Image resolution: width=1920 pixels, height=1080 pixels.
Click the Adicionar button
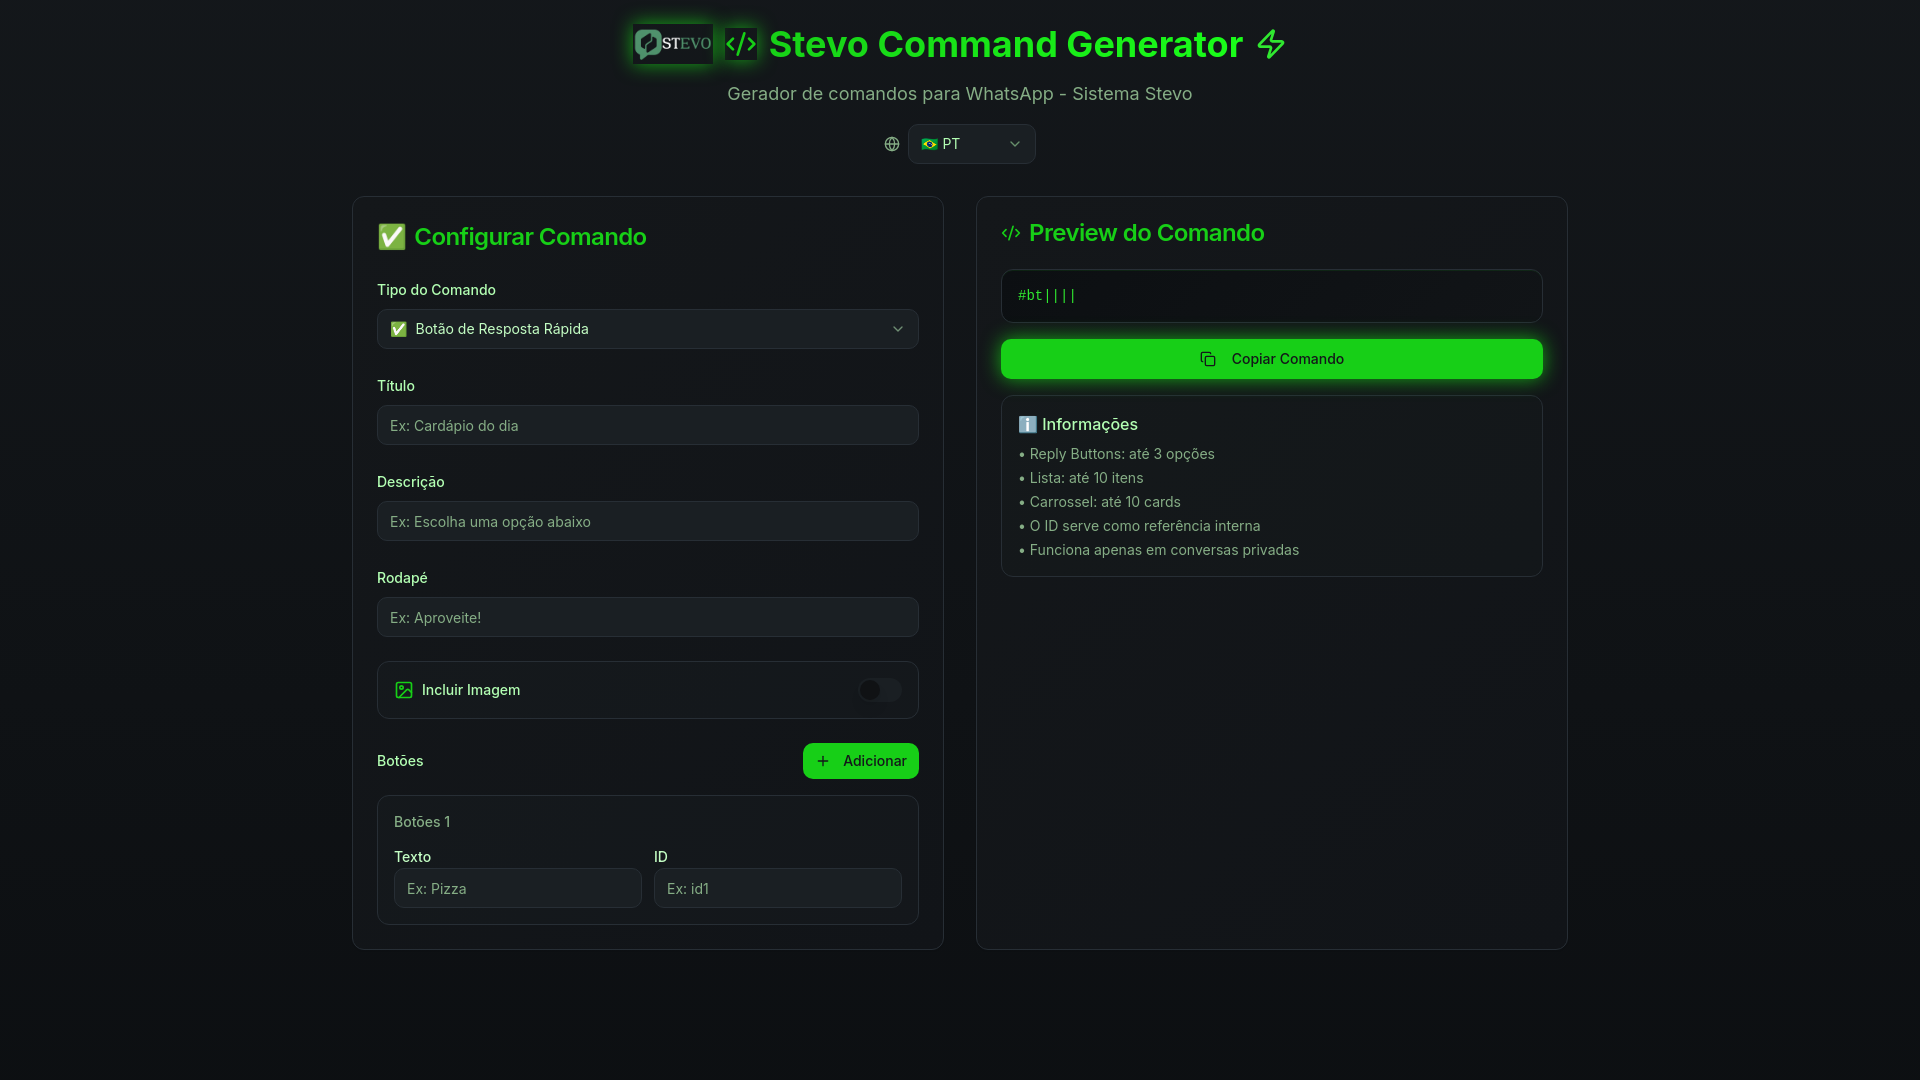point(861,761)
